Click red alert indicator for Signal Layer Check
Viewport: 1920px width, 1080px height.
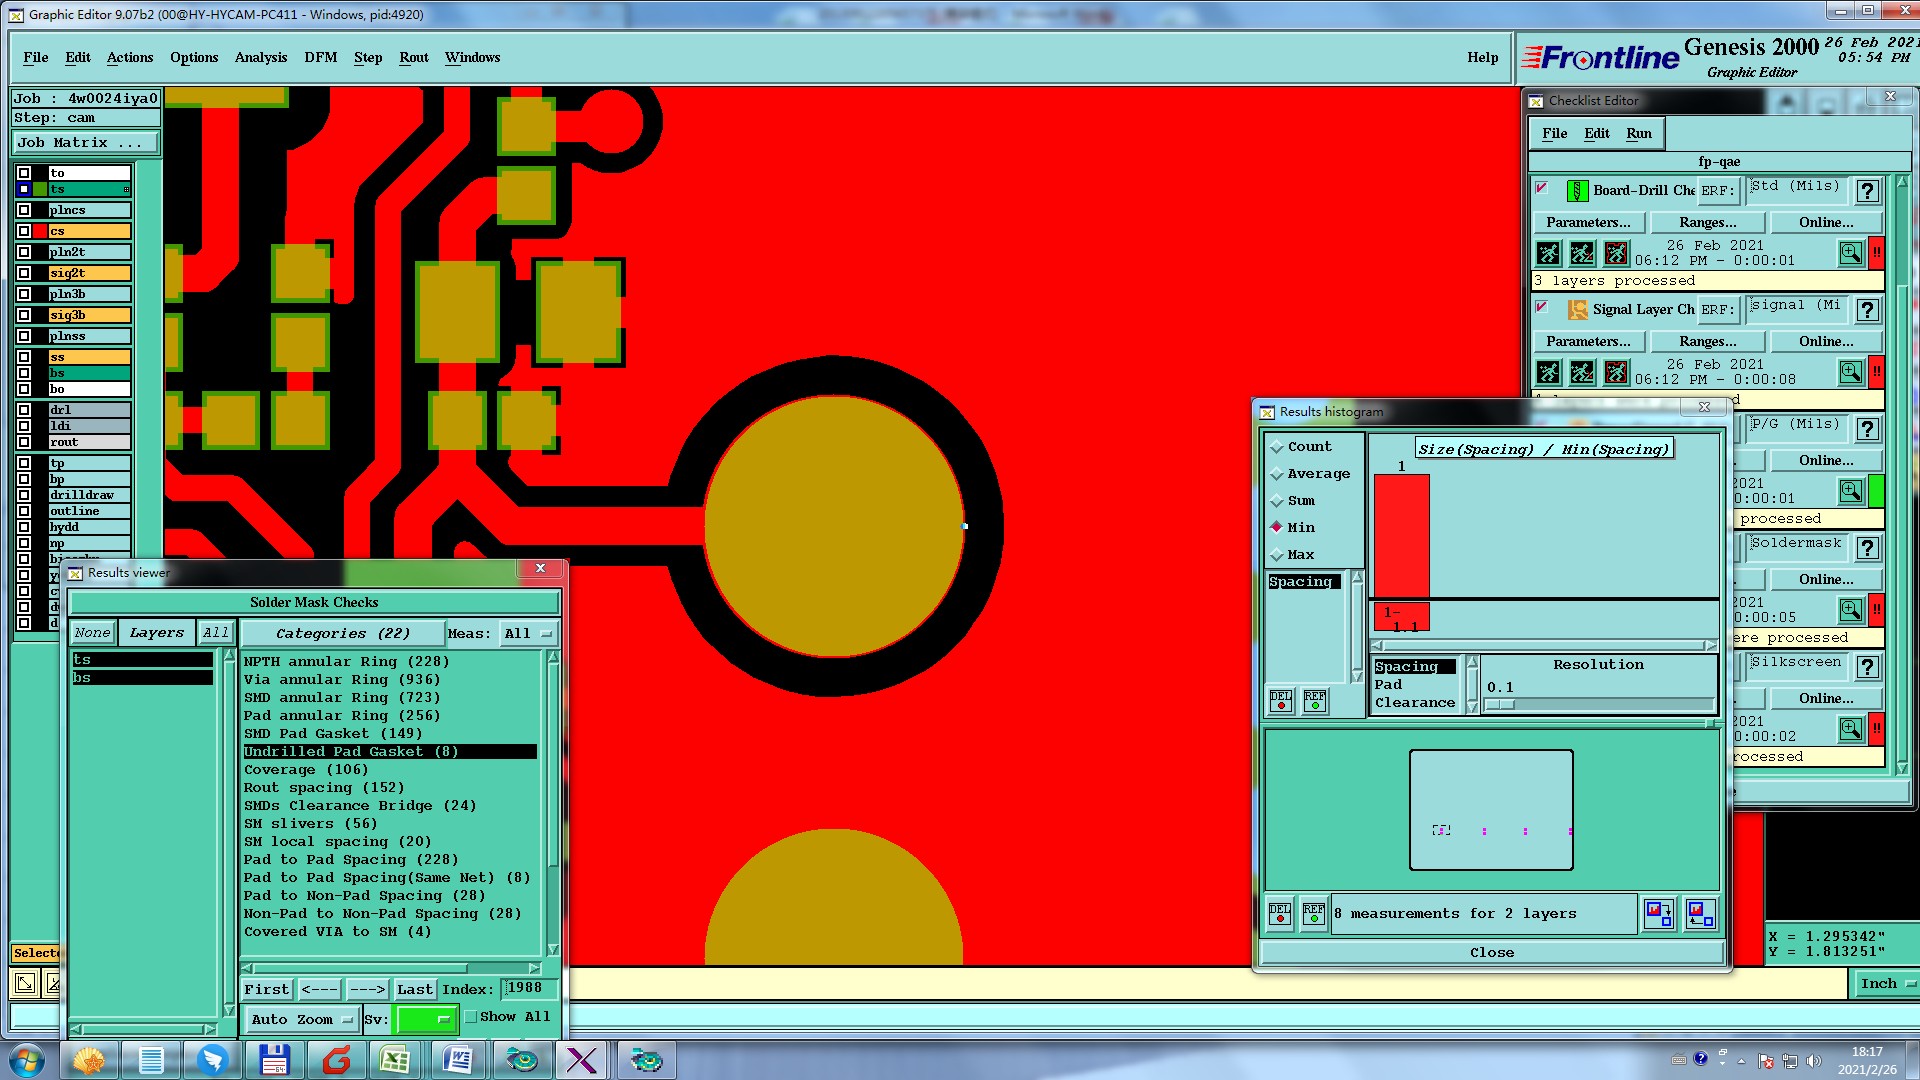[x=1877, y=372]
